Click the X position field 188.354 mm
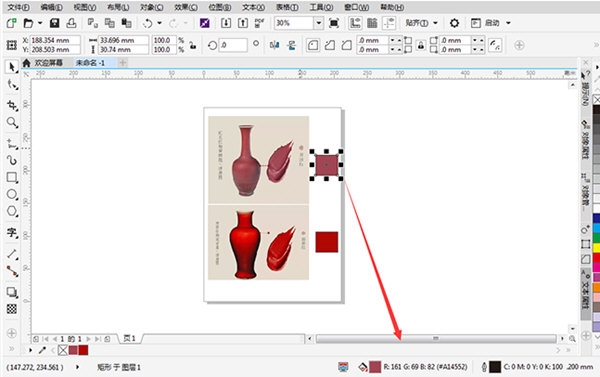 (55, 40)
